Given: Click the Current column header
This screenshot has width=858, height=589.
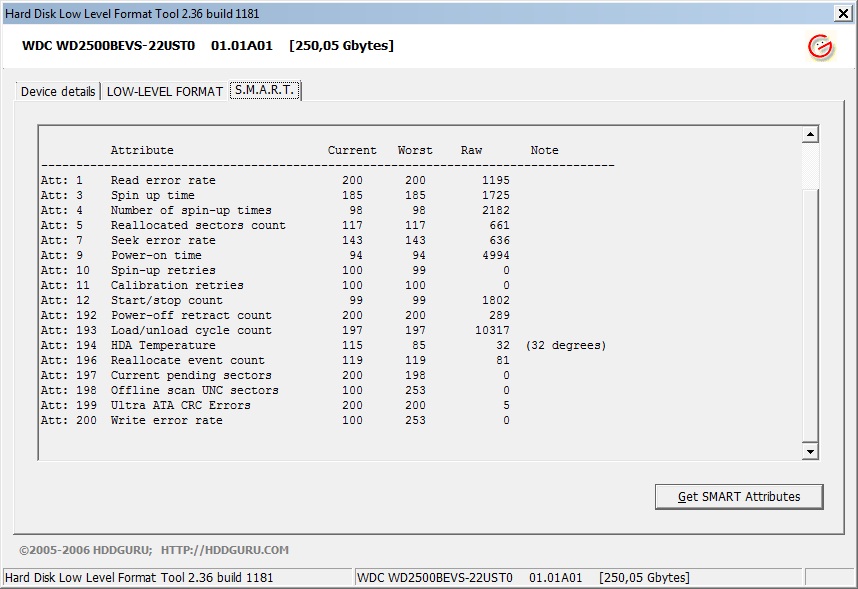Looking at the screenshot, I should pos(352,150).
